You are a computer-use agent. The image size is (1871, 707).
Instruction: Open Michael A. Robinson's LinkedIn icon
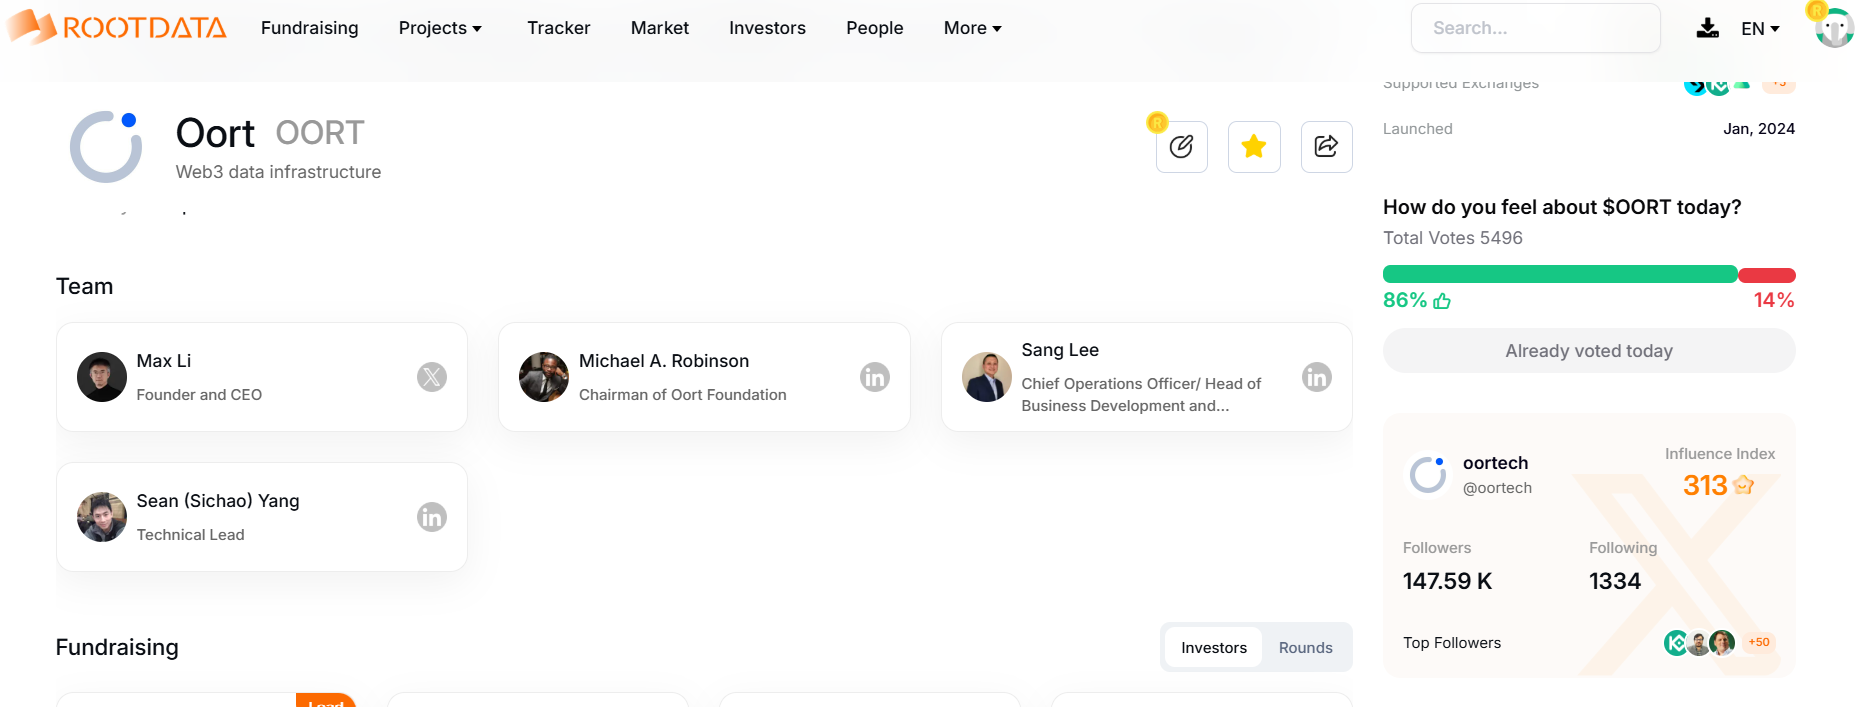874,377
